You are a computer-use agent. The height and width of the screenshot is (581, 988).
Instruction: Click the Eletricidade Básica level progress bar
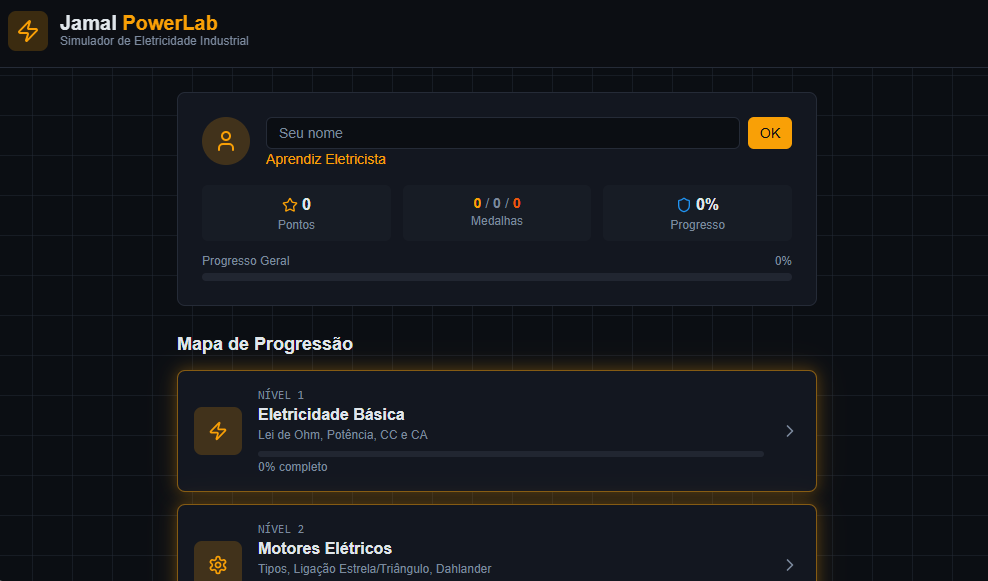click(510, 454)
